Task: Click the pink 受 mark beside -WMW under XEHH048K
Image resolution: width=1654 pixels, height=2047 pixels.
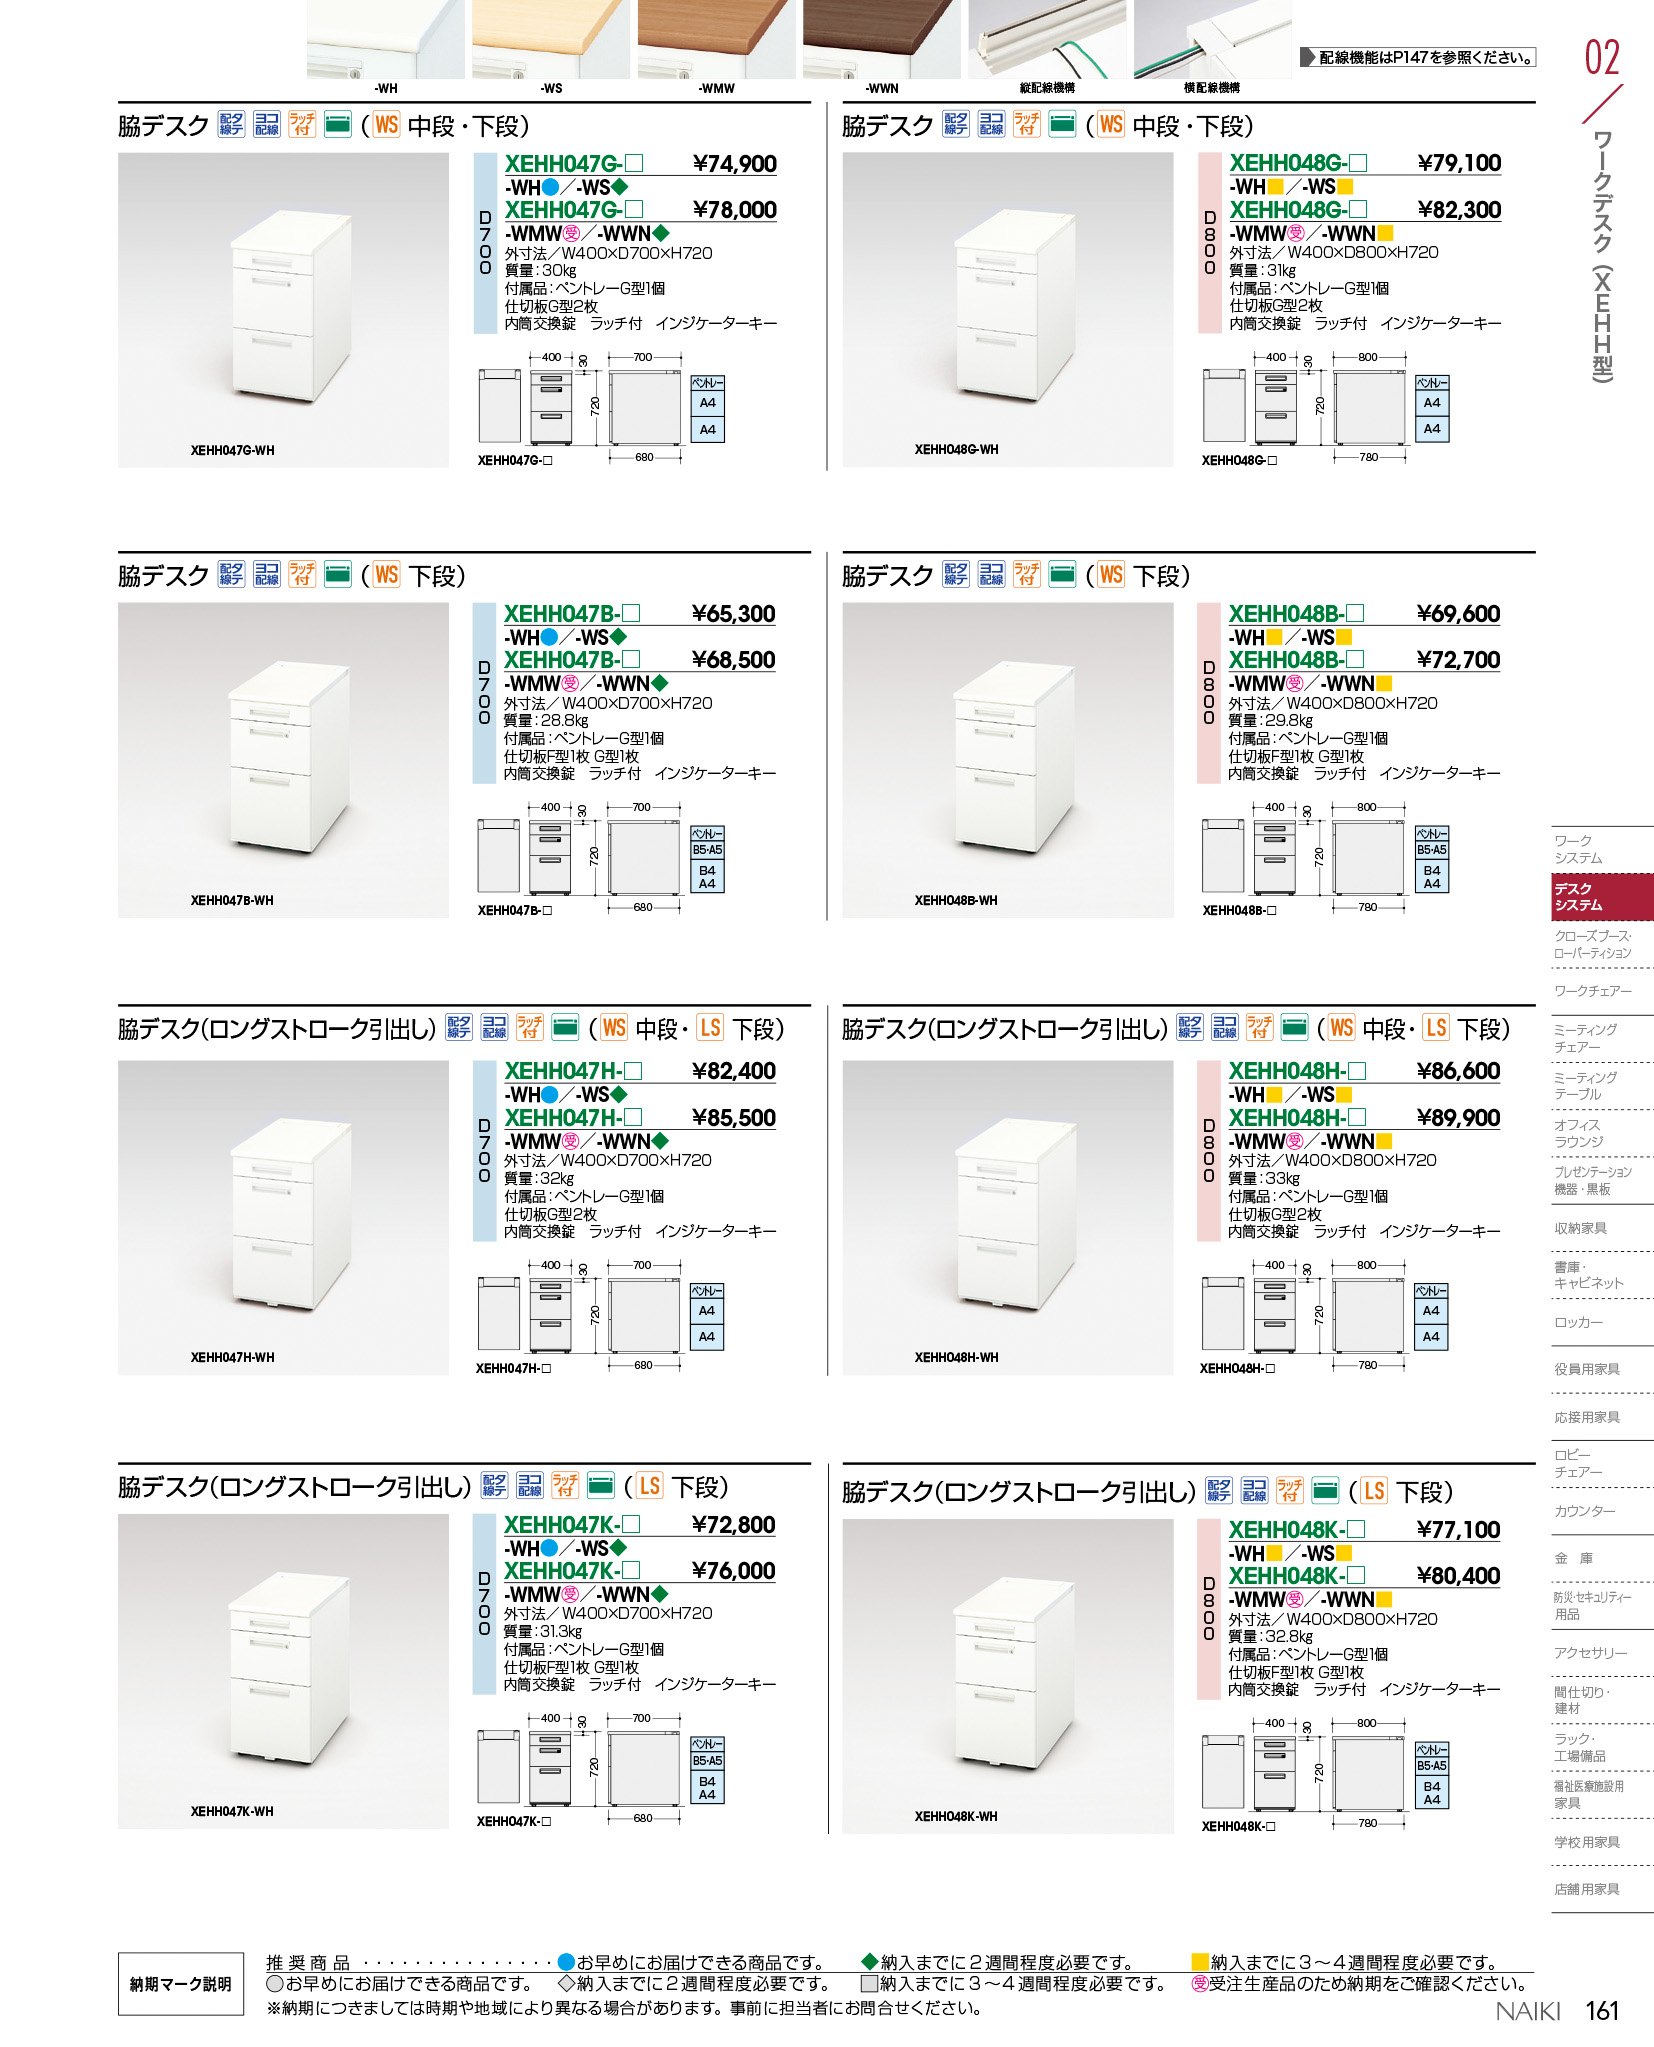Action: click(x=1294, y=1599)
